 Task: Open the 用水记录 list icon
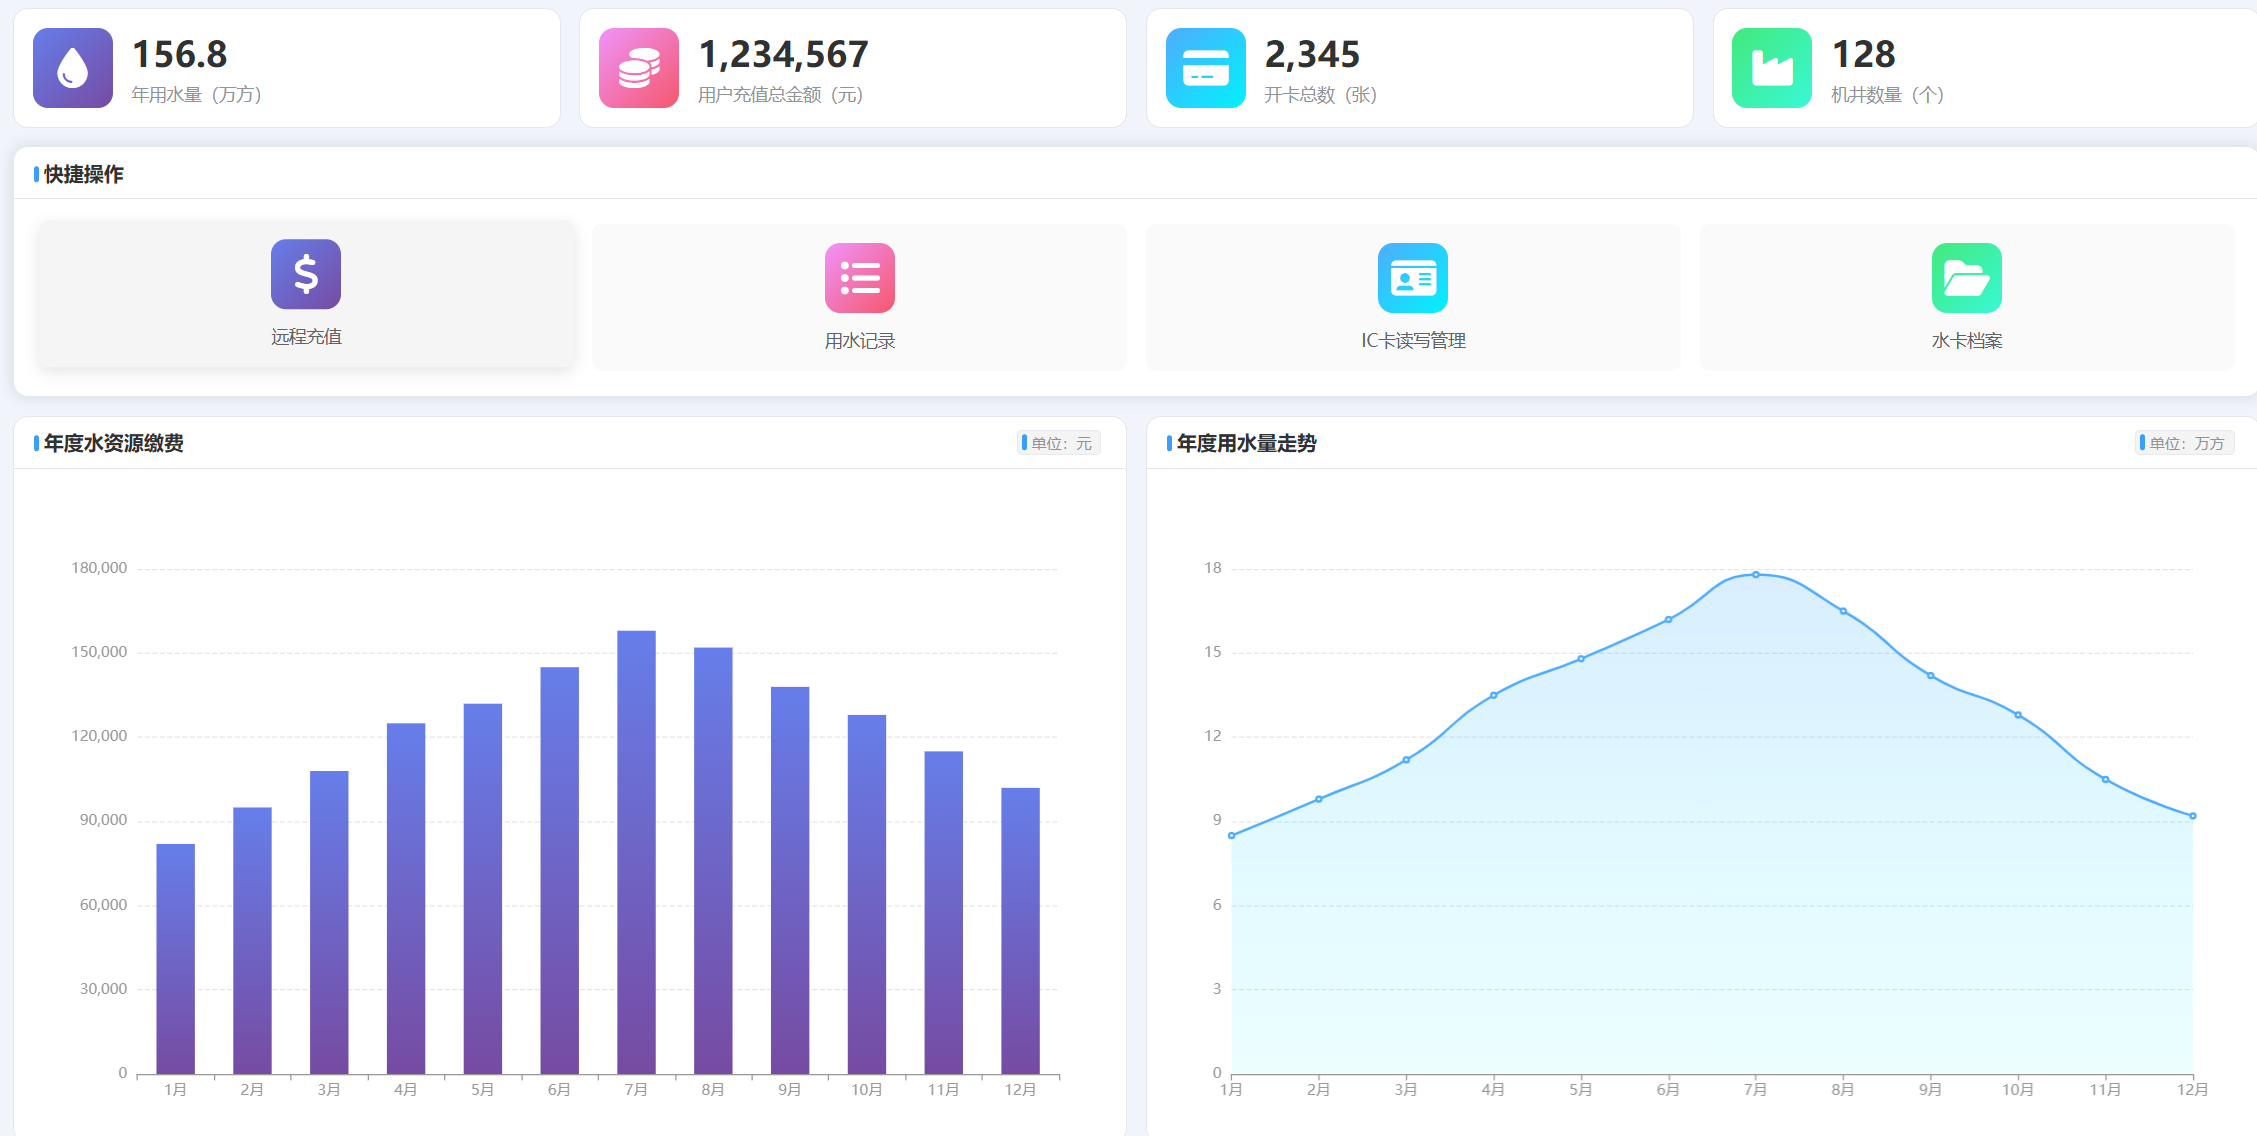pos(860,278)
